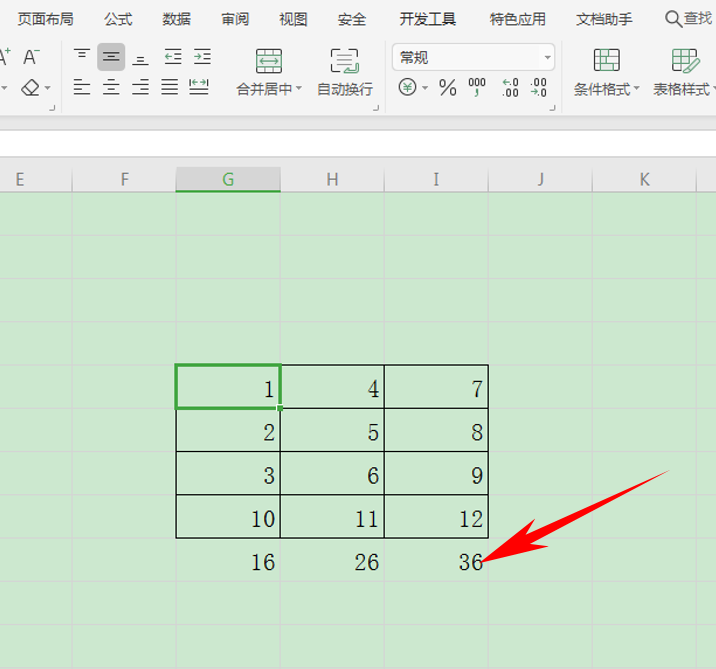Center text horizontally

(111, 87)
